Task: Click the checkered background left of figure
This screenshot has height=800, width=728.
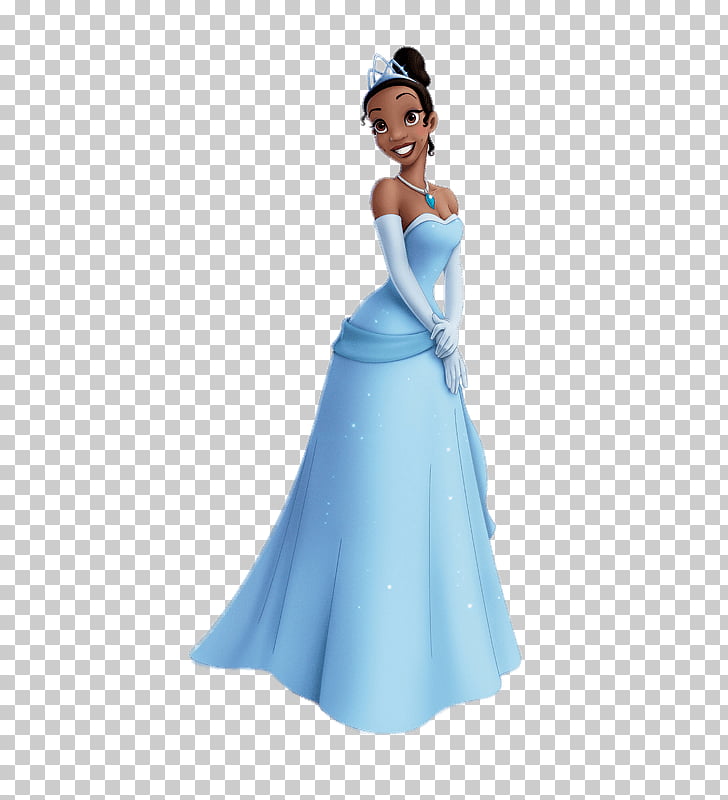Action: coord(120,400)
